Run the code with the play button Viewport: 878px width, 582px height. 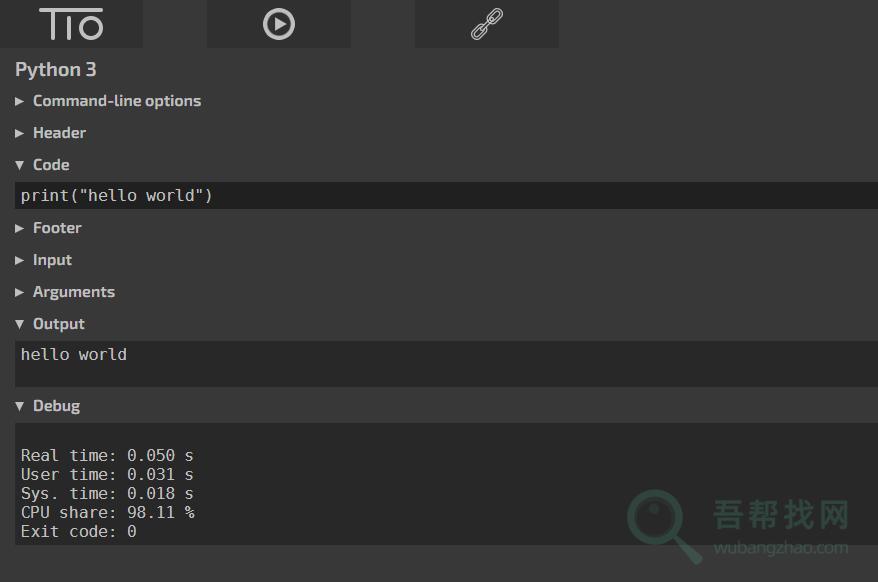tap(279, 24)
